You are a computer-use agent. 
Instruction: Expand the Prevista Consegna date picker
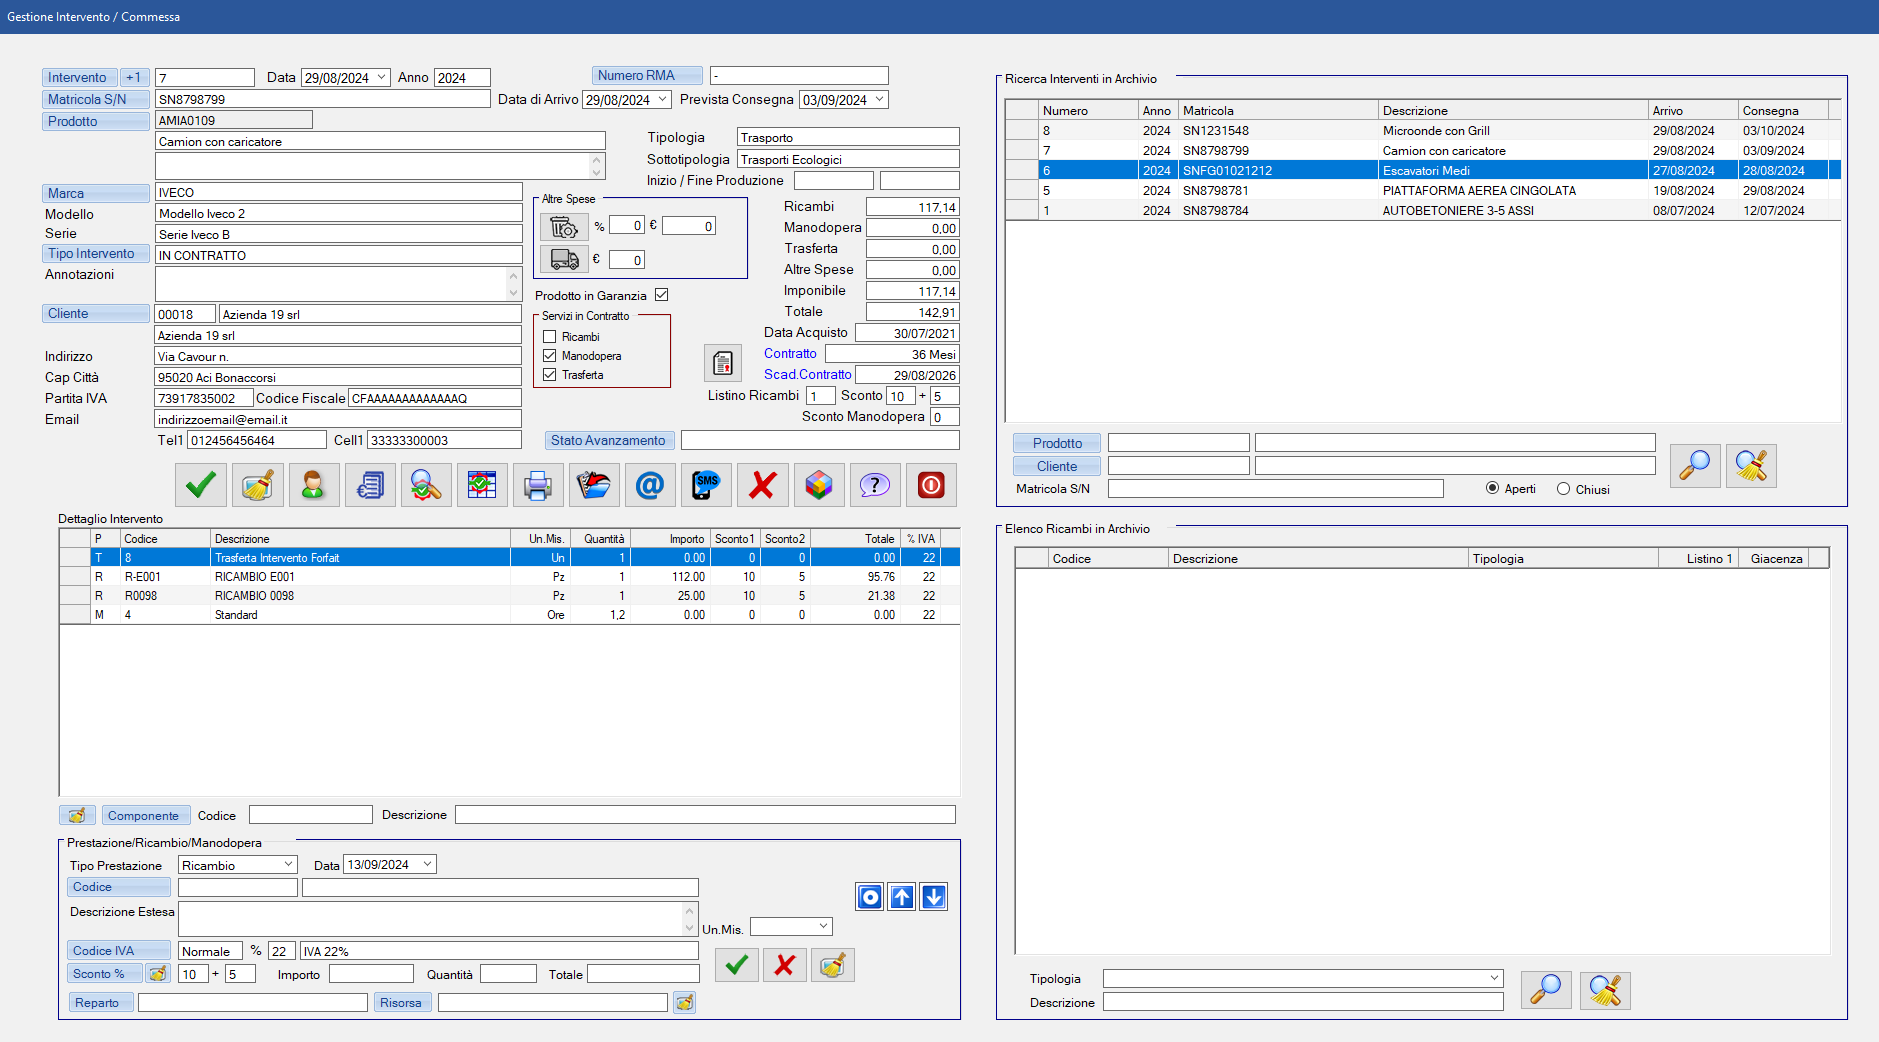pyautogui.click(x=880, y=100)
